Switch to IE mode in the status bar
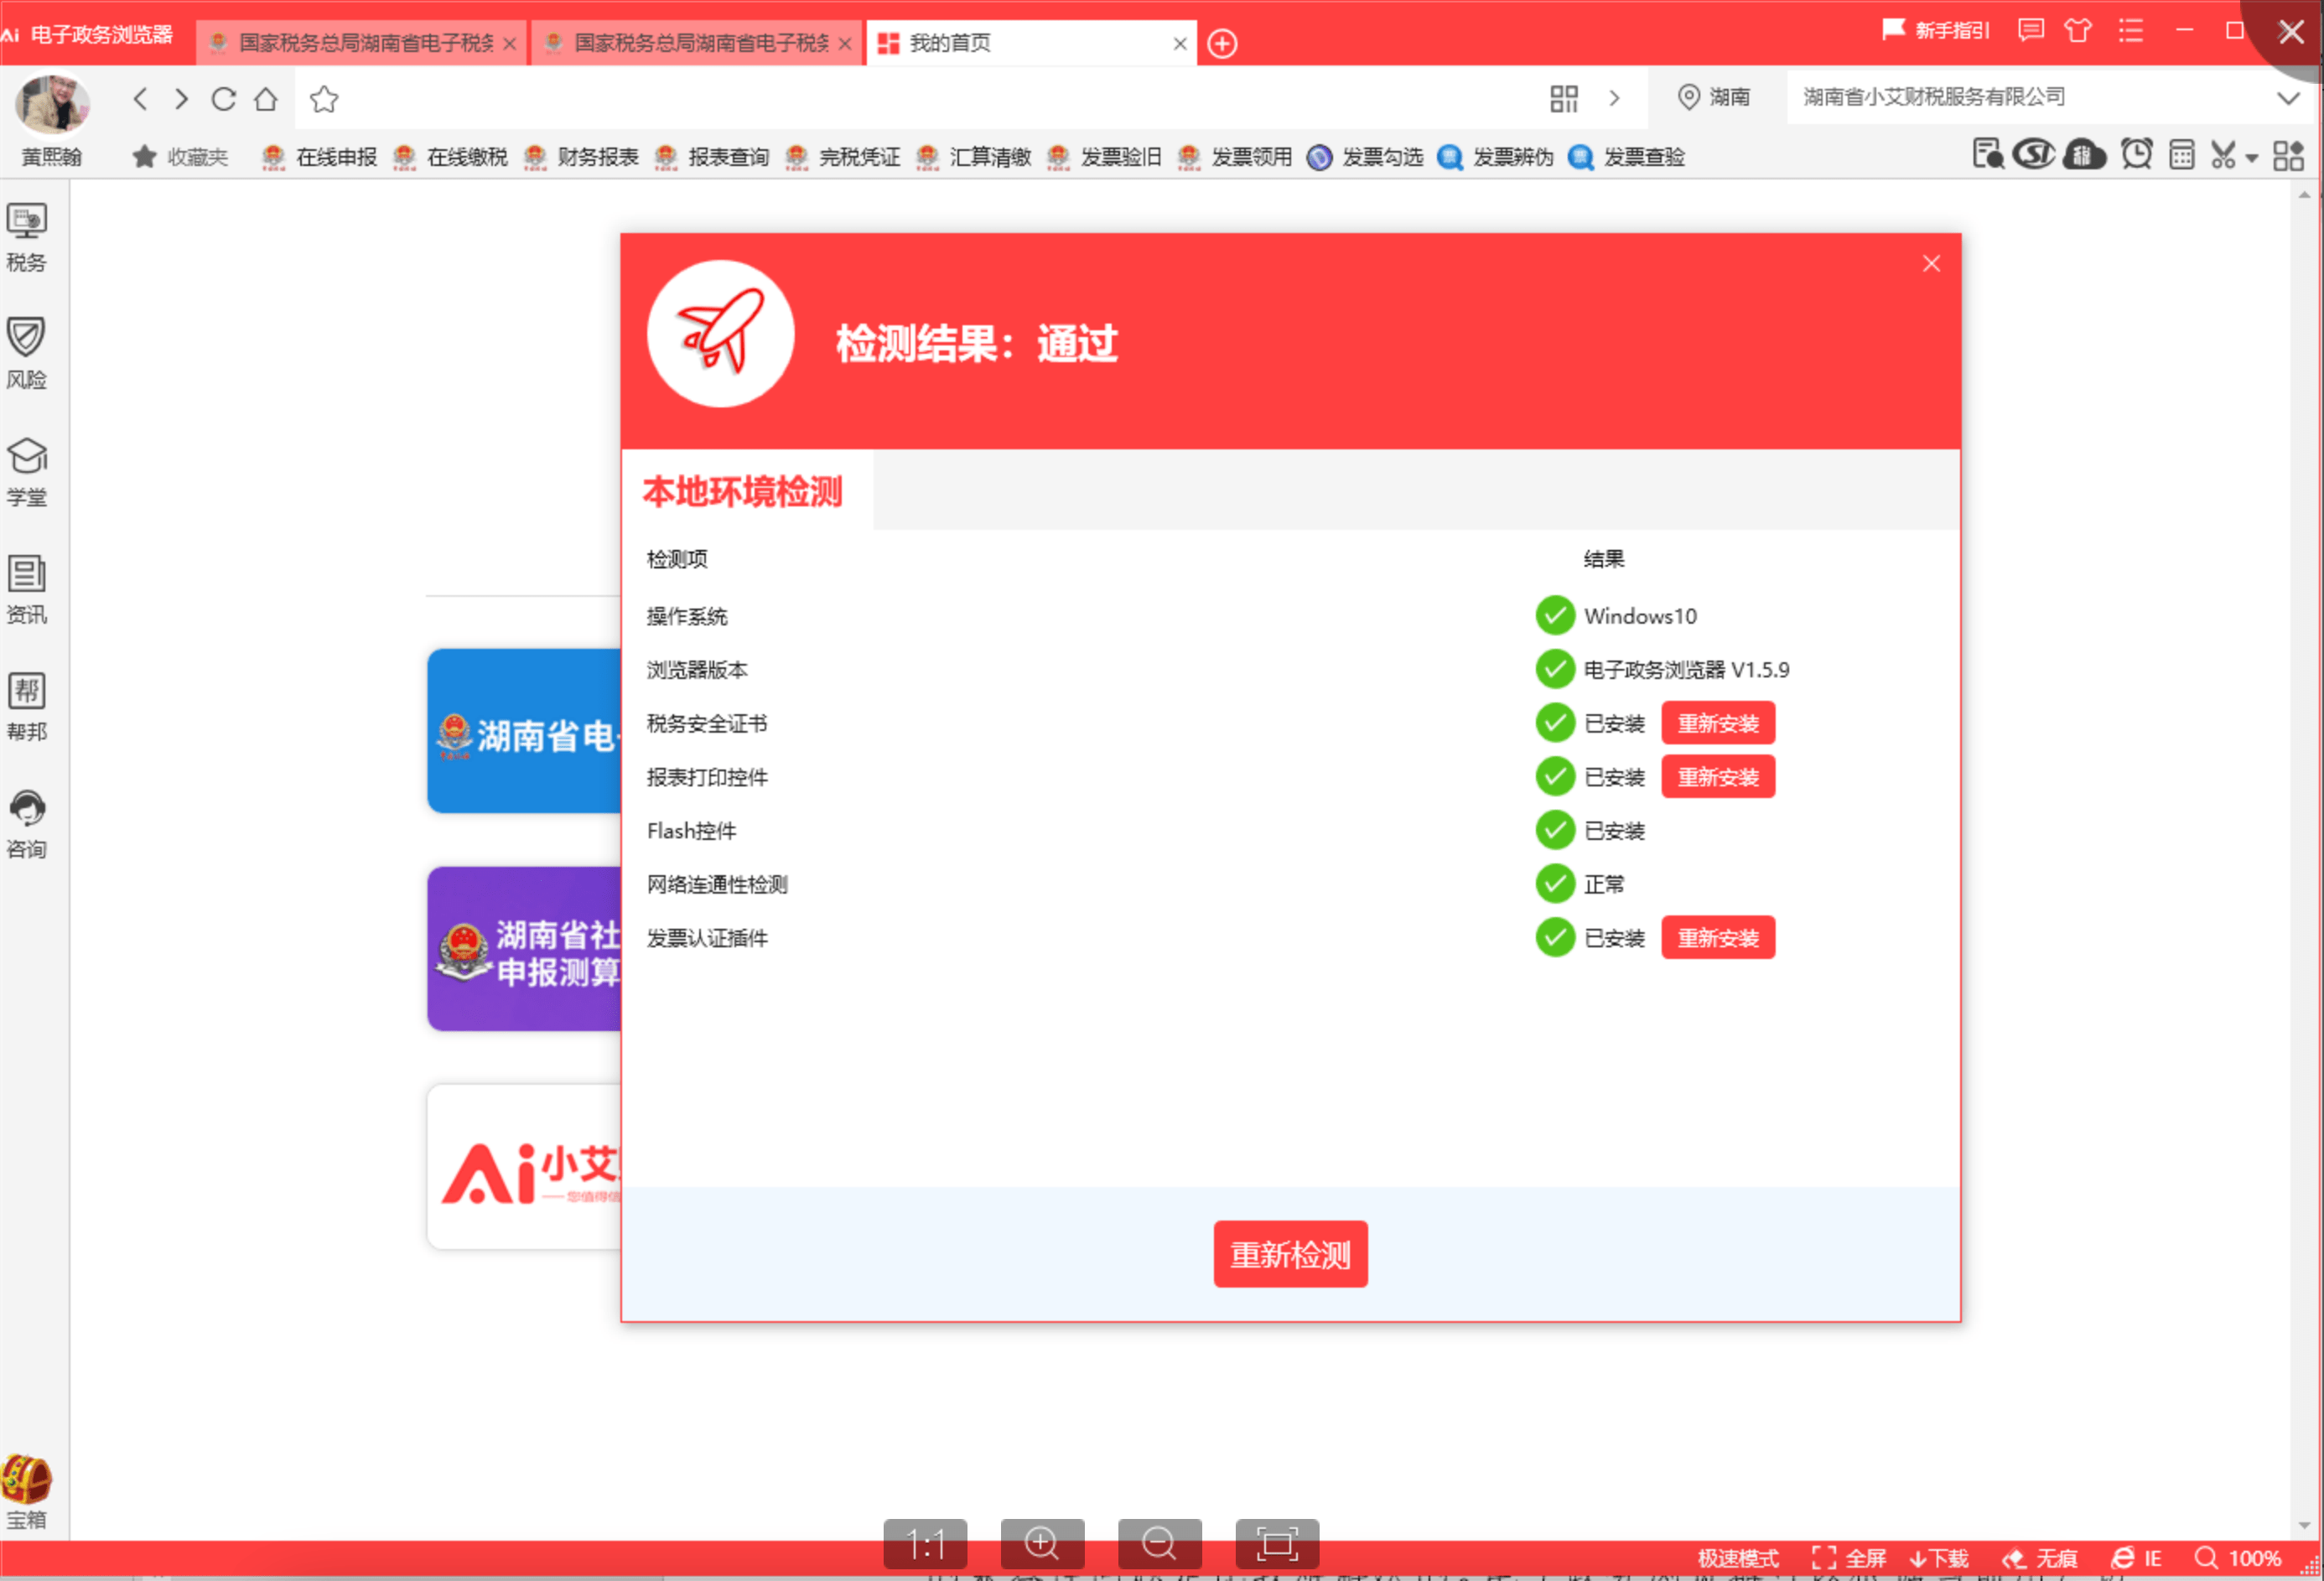This screenshot has height=1581, width=2324. tap(2137, 1557)
